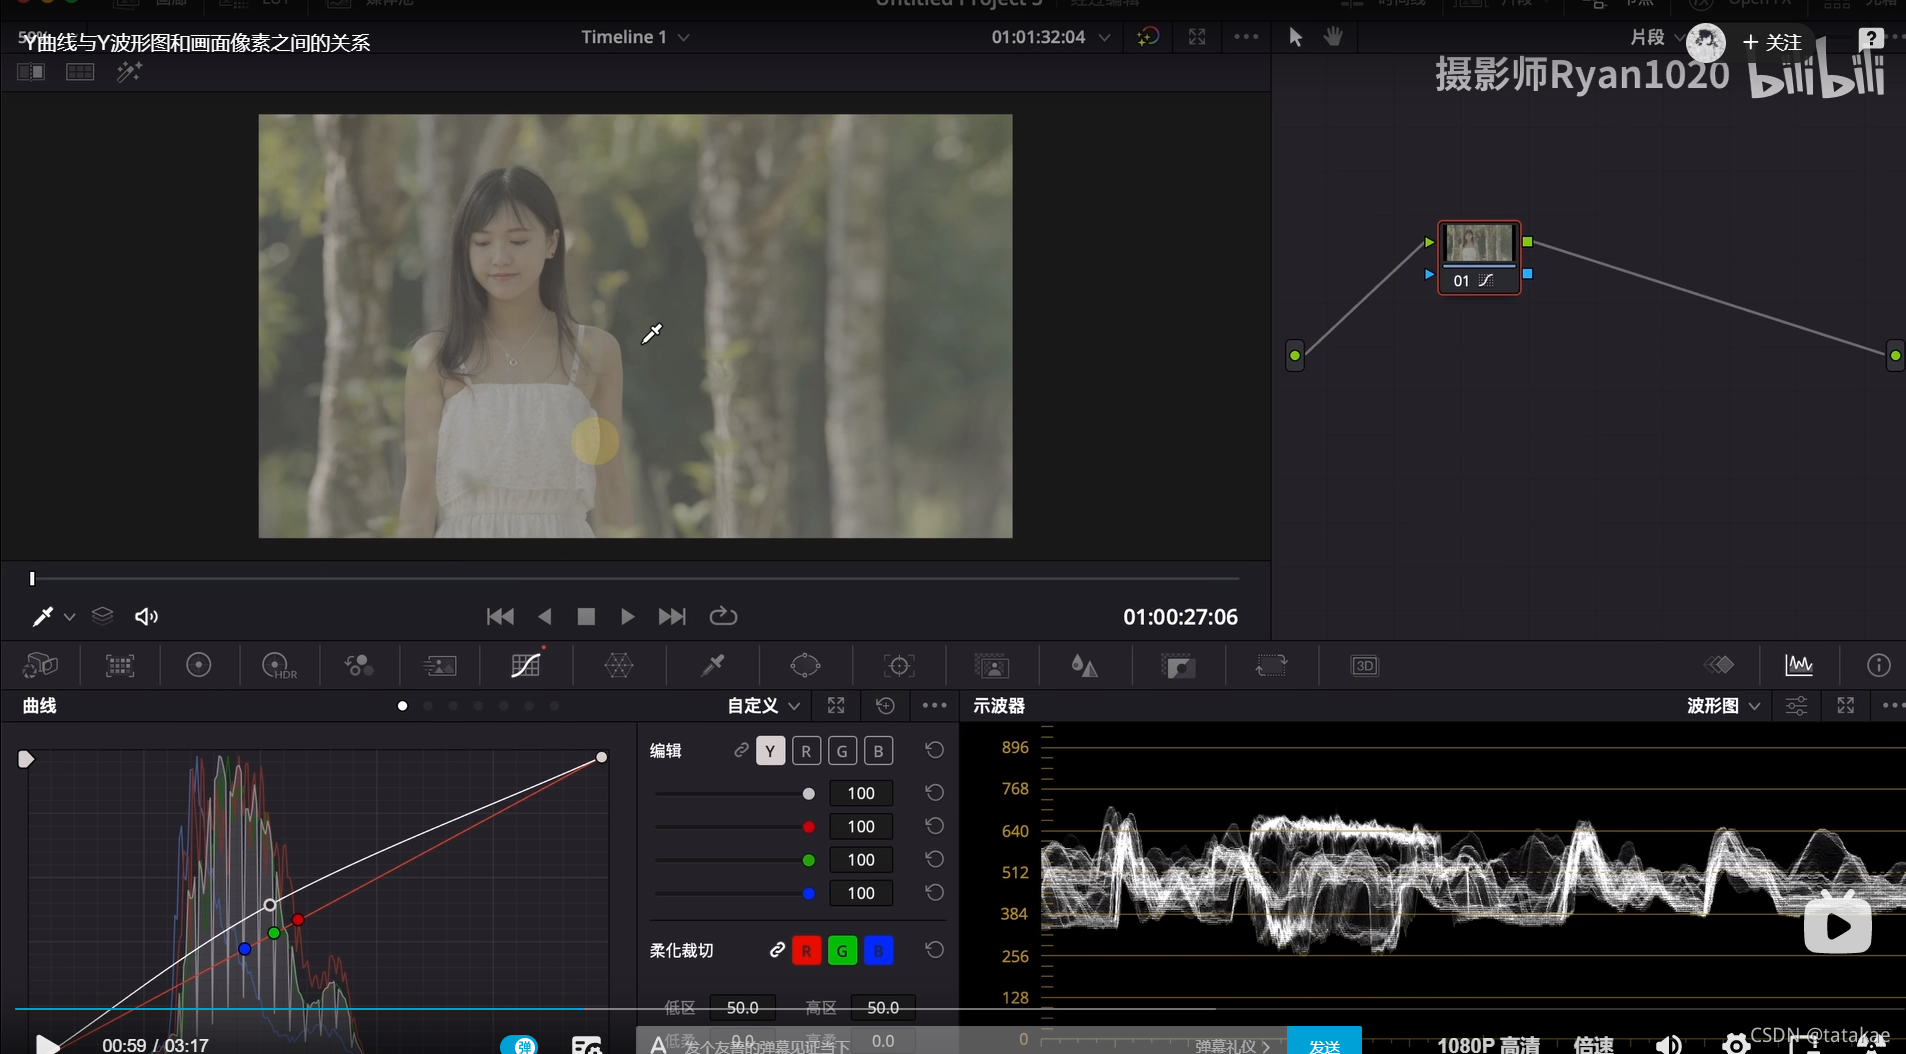Click the 低区 low soft value field

click(743, 1007)
